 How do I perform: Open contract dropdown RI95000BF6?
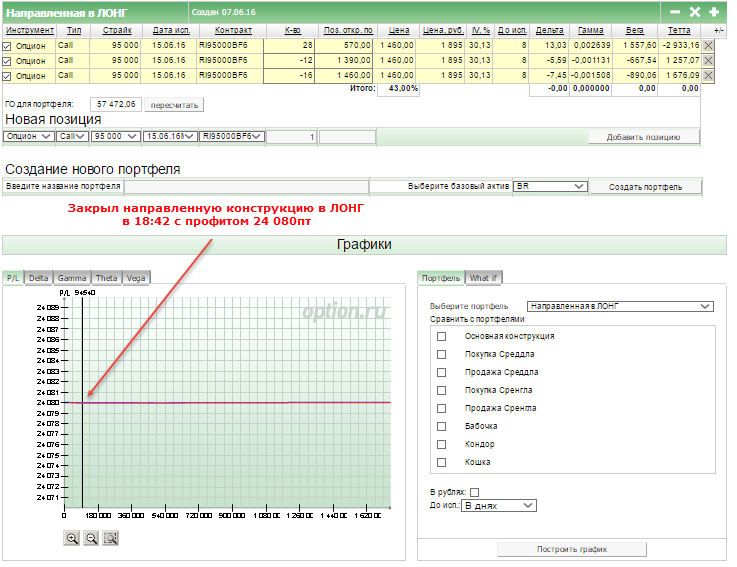232,136
